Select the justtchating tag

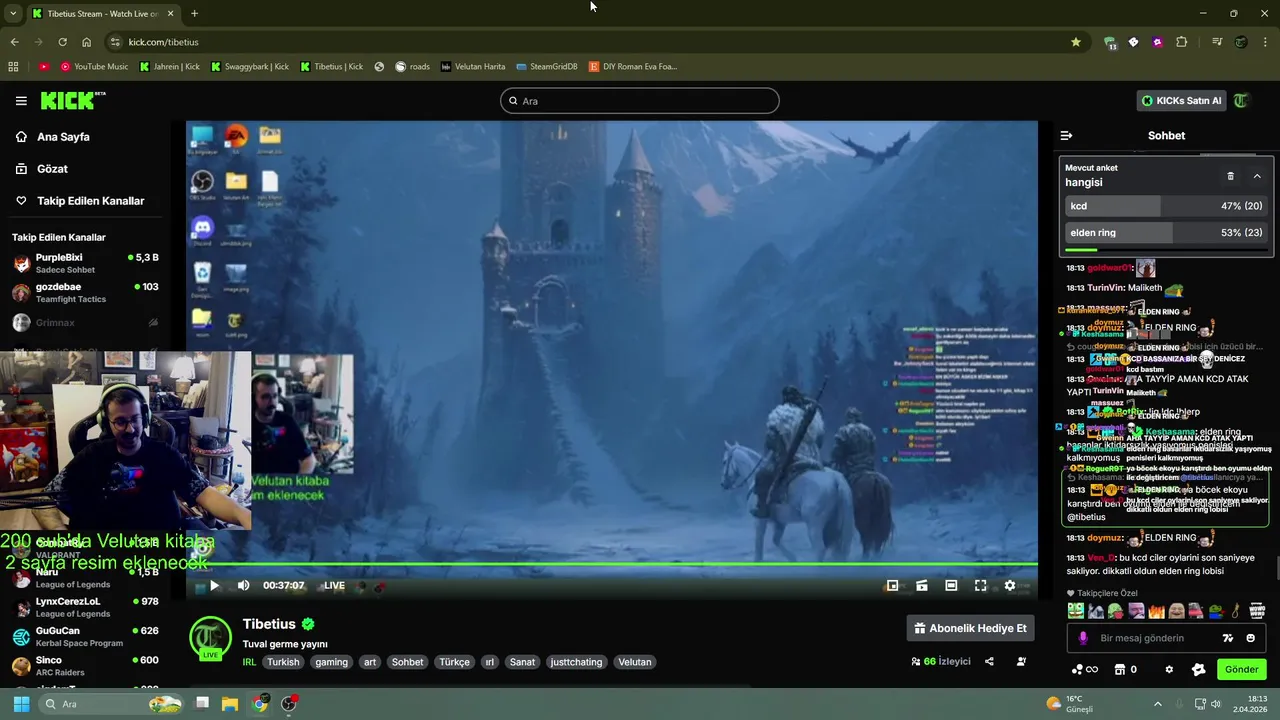pyautogui.click(x=576, y=662)
